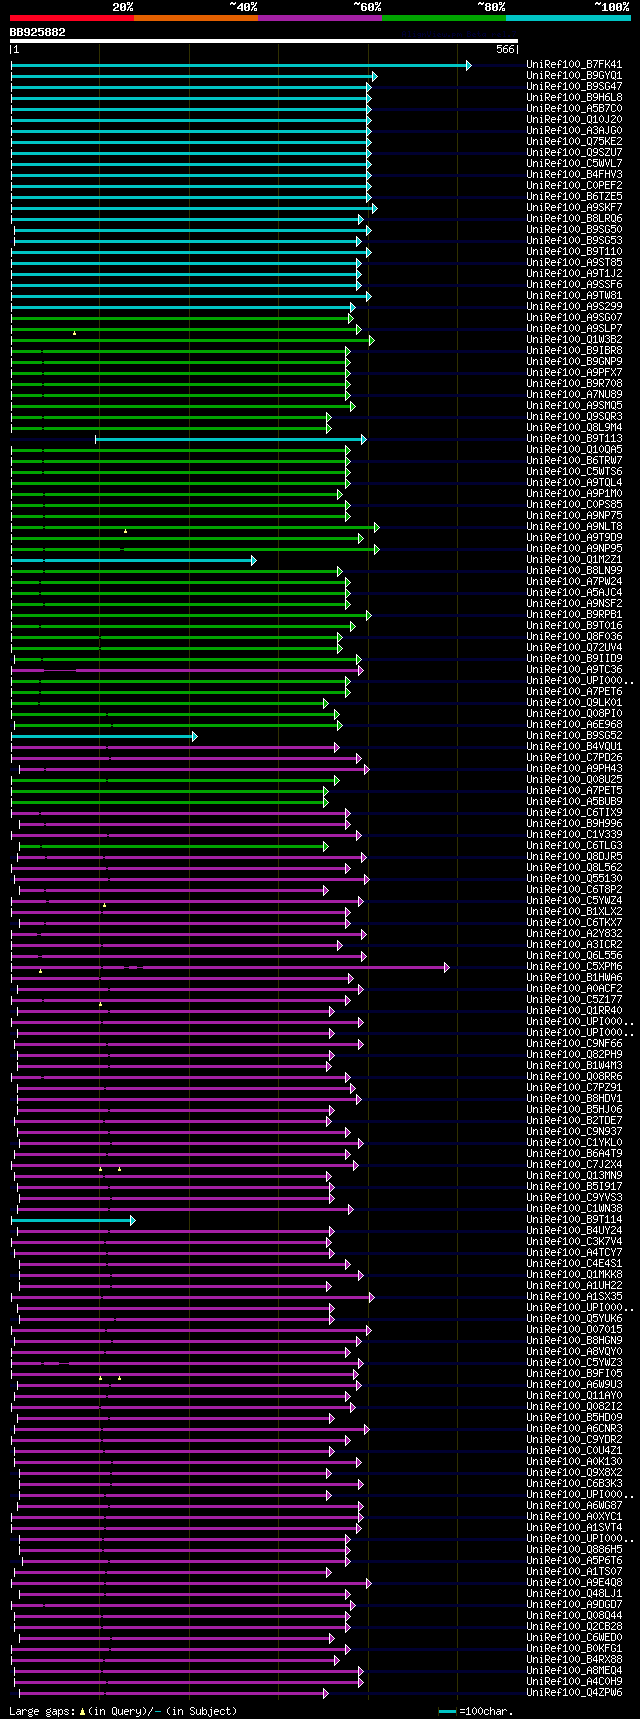The width and height of the screenshot is (640, 1719).
Task: Click the UniRef100_B4VQU1 label
Action: [574, 746]
